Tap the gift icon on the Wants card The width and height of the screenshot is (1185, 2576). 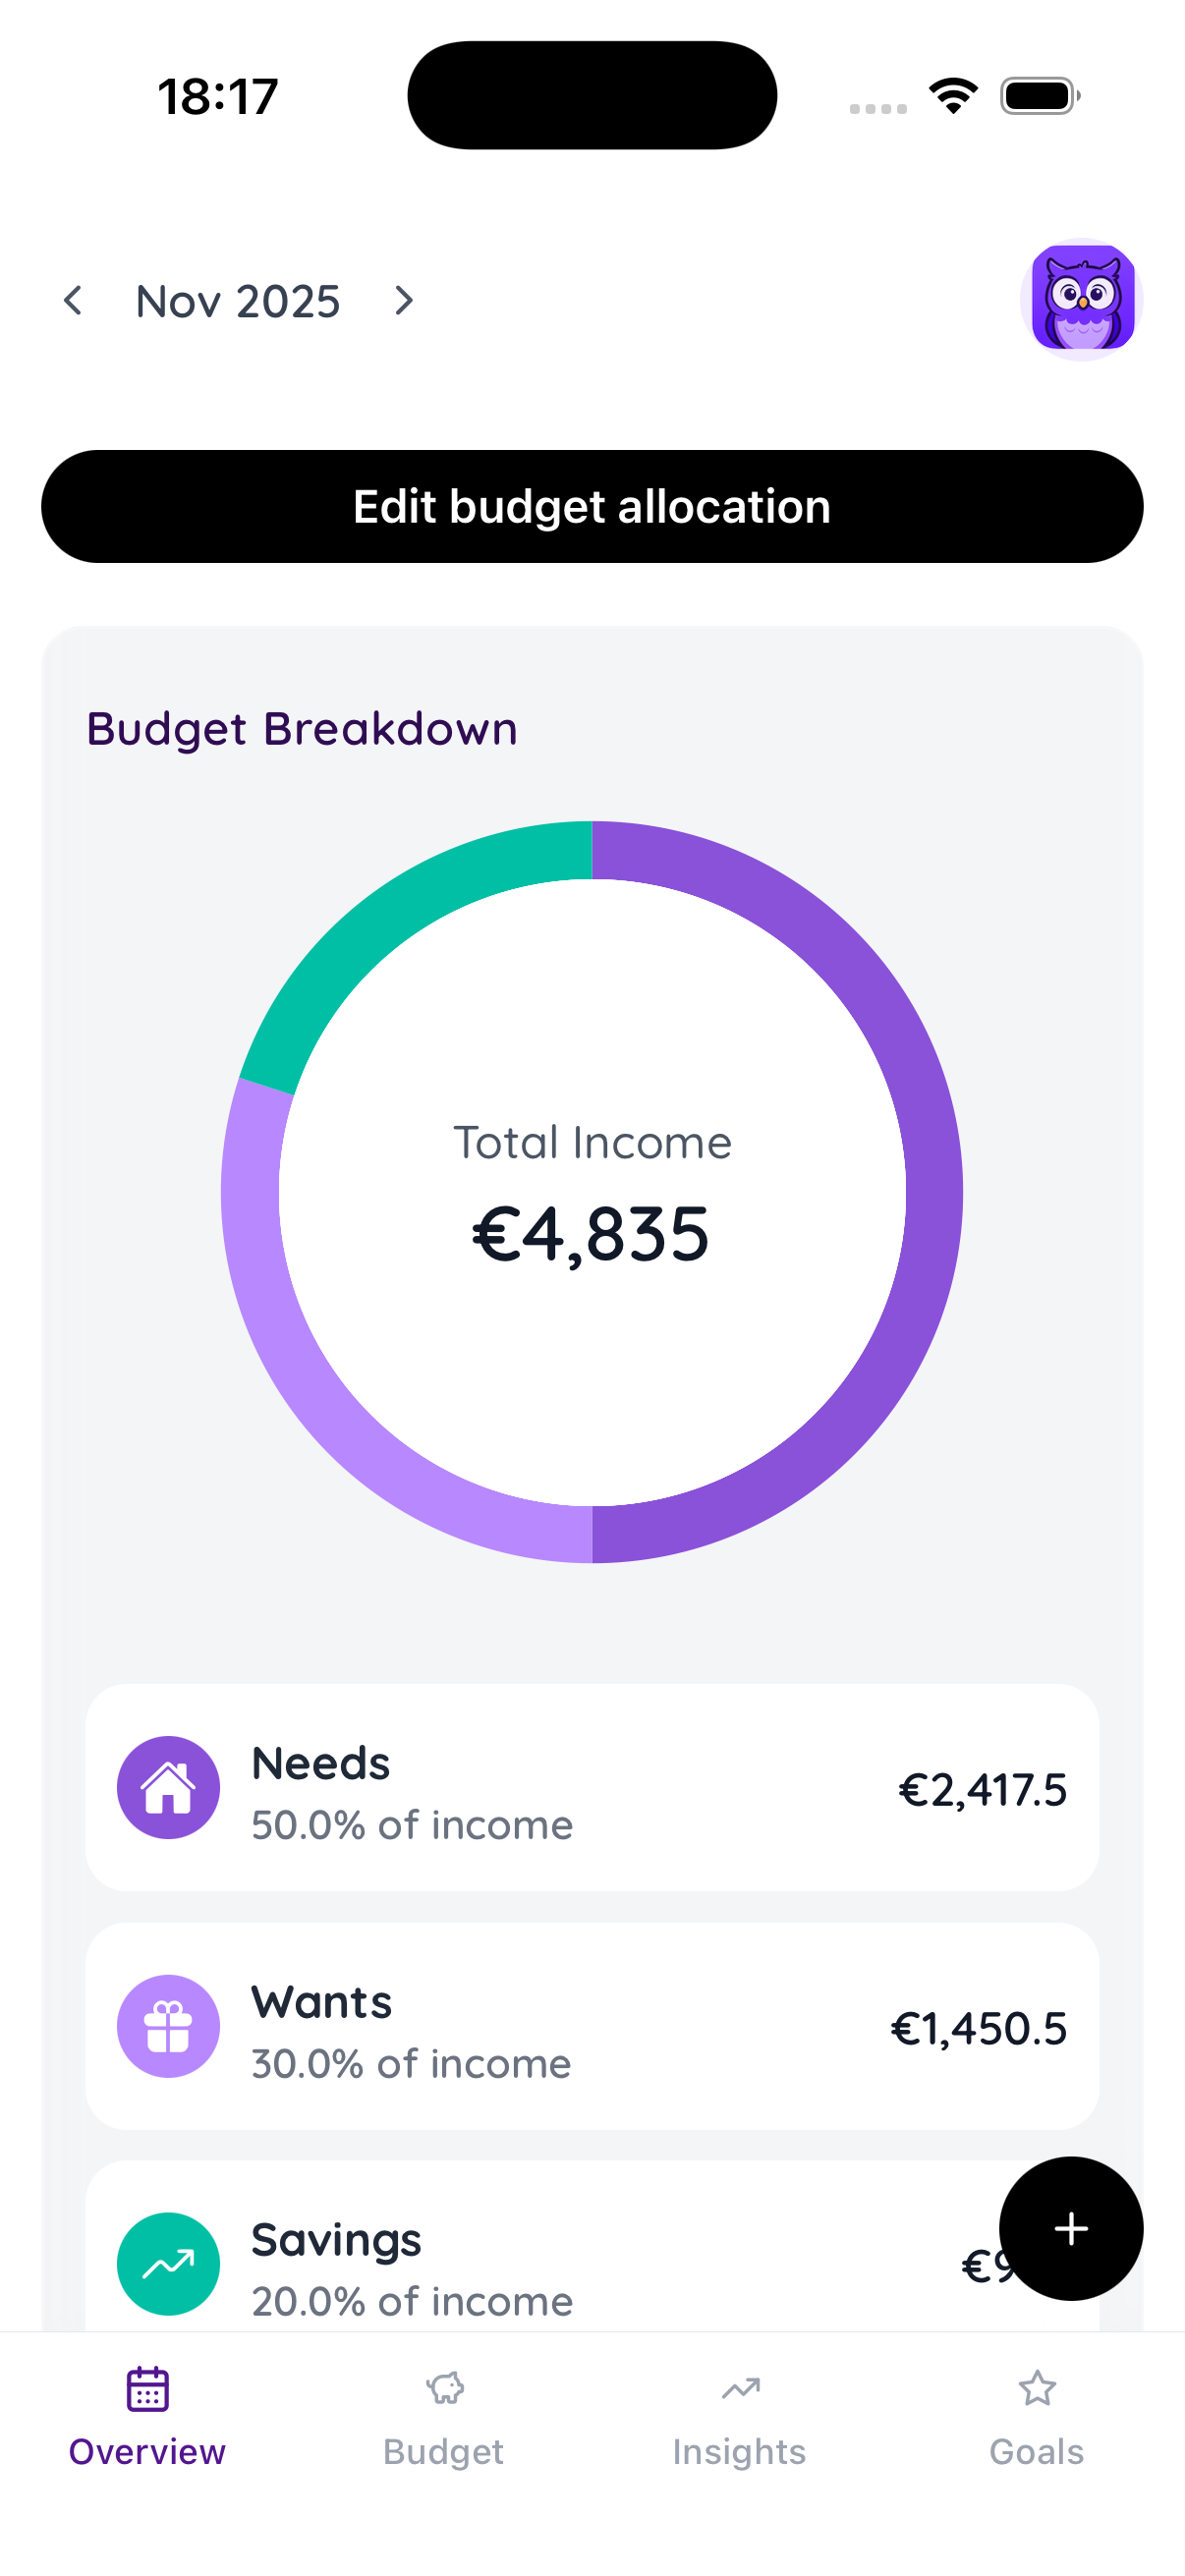[169, 2027]
